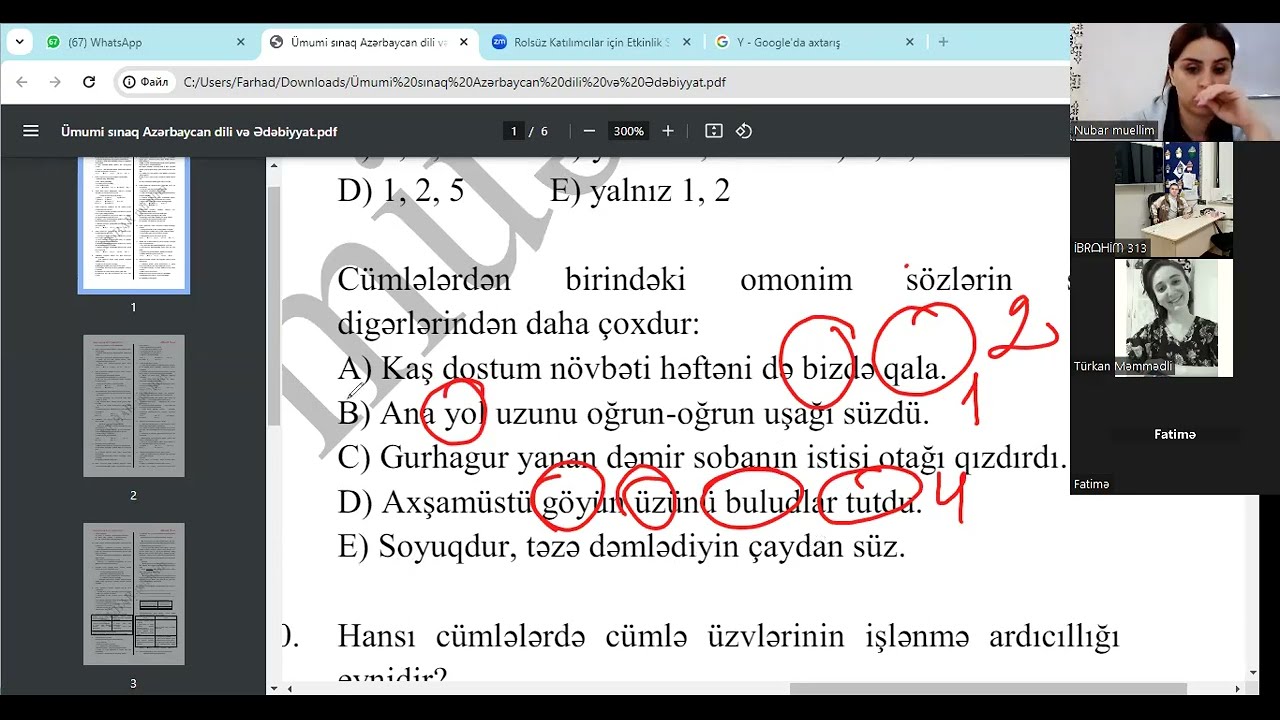
Task: Select page 3 thumbnail
Action: tap(134, 594)
